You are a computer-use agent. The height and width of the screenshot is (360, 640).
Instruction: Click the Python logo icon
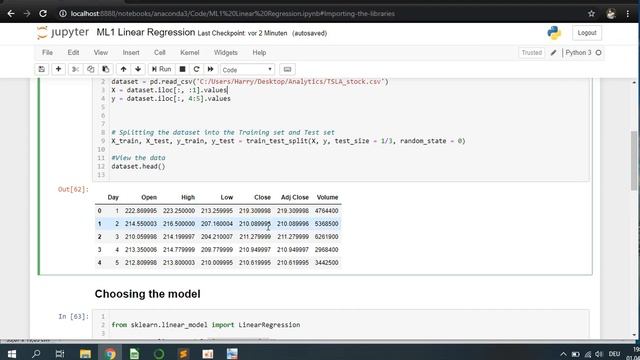pos(554,33)
